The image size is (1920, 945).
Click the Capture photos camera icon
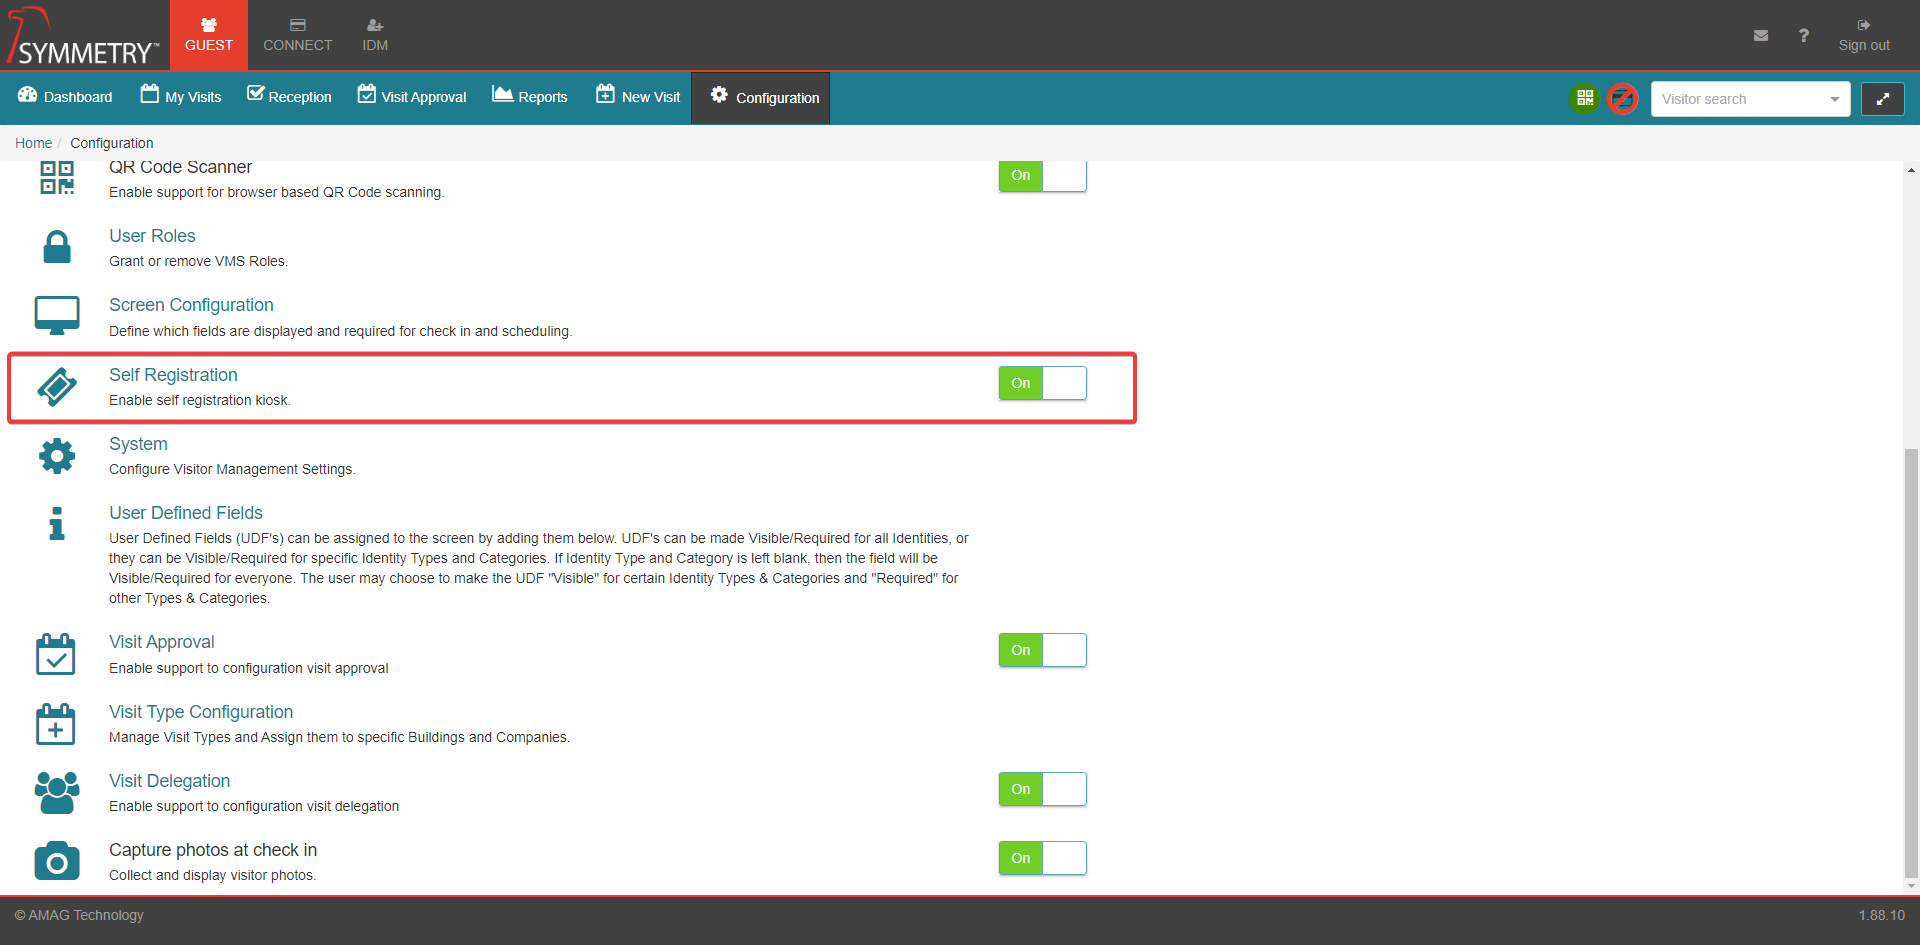pyautogui.click(x=57, y=861)
